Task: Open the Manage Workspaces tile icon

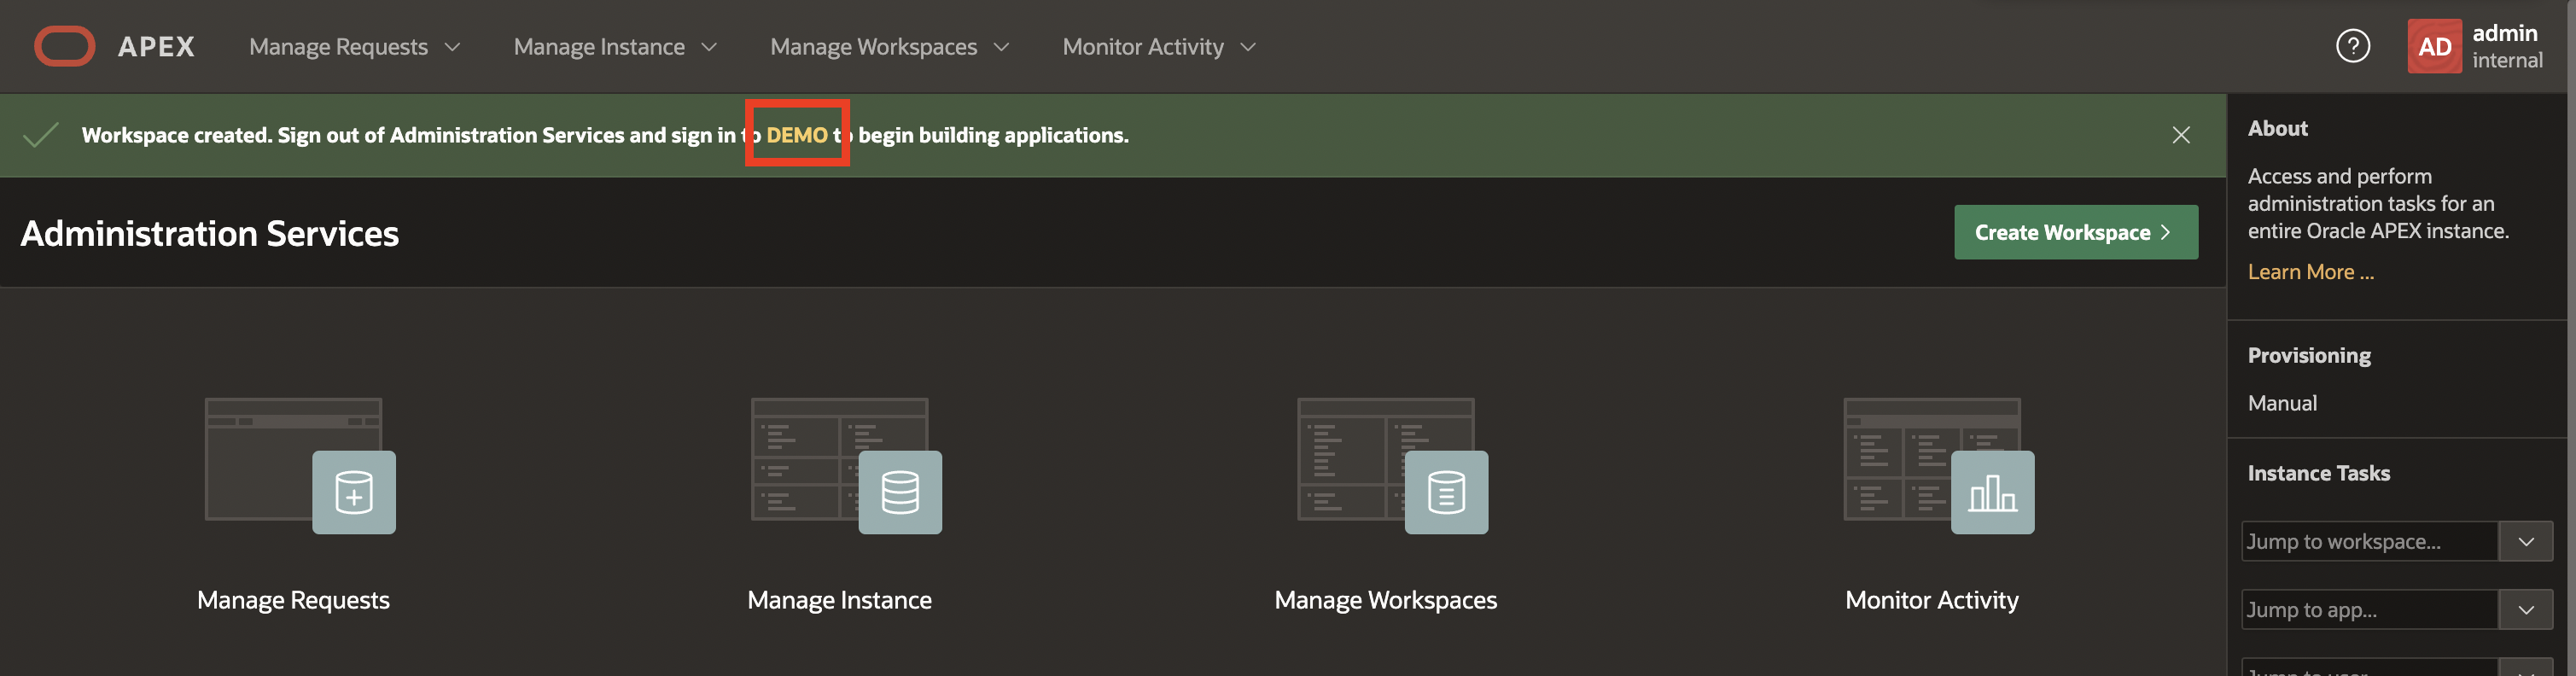Action: 1391,465
